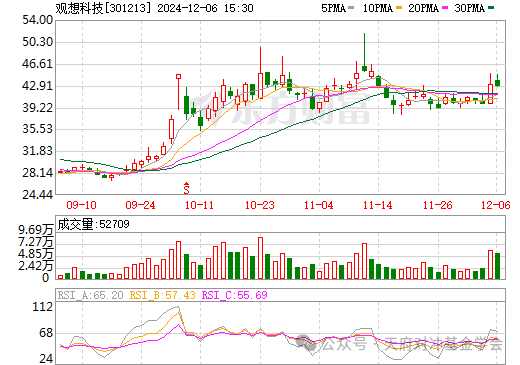Click the 11-04 date label

[x=319, y=205]
